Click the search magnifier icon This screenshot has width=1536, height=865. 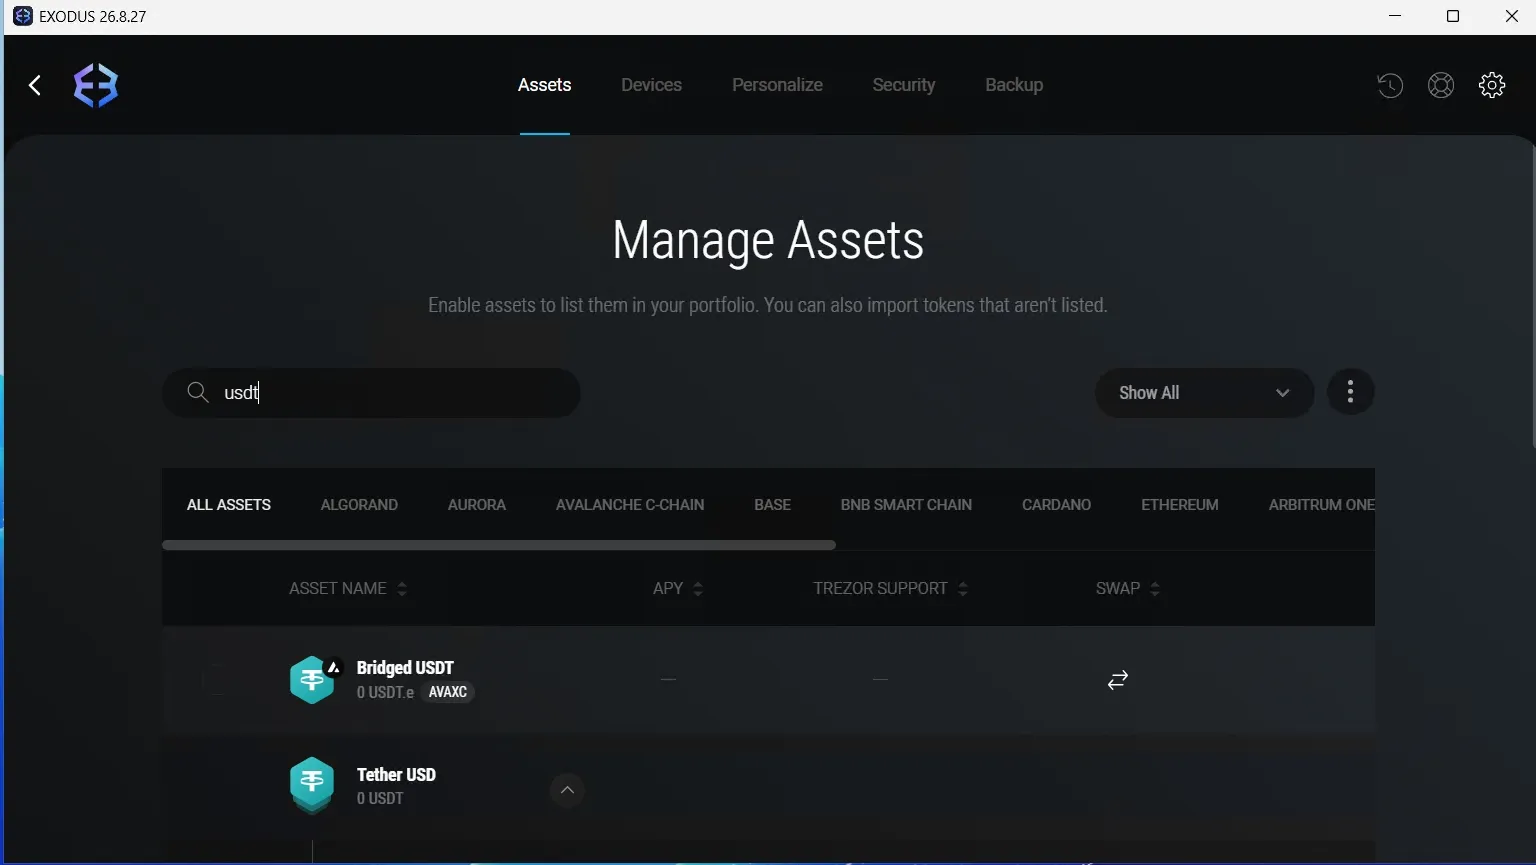[x=198, y=393]
